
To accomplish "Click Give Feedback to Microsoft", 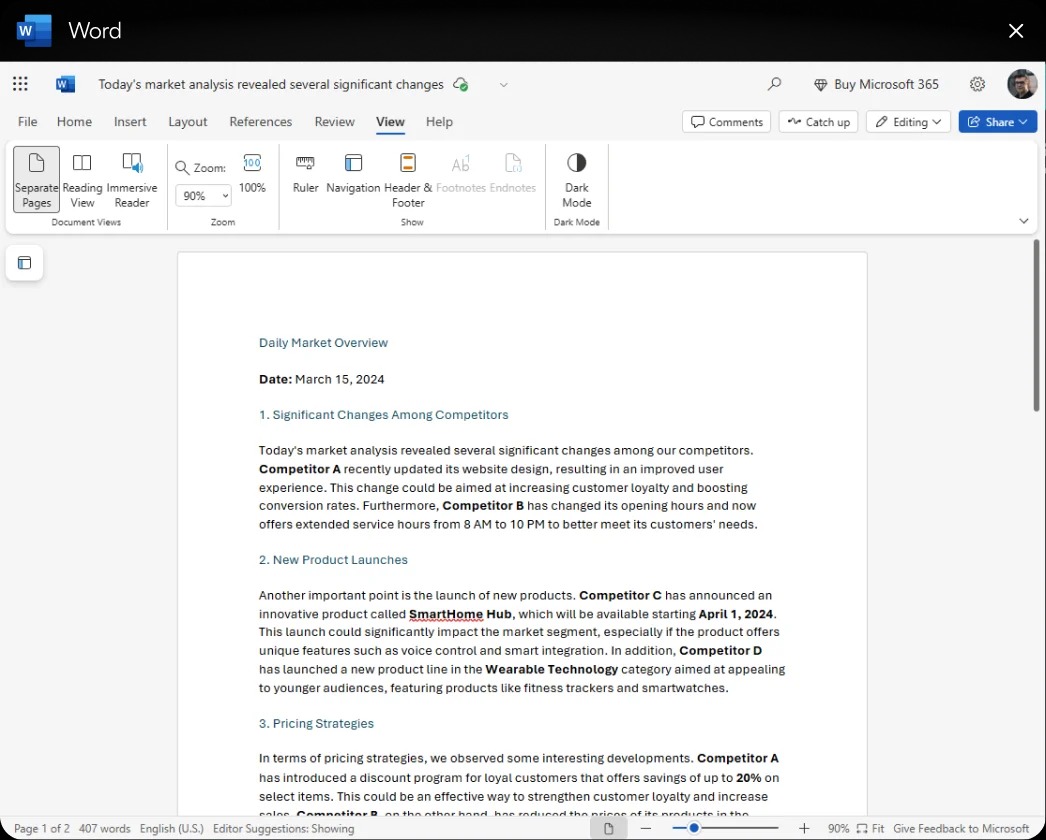I will (x=961, y=829).
